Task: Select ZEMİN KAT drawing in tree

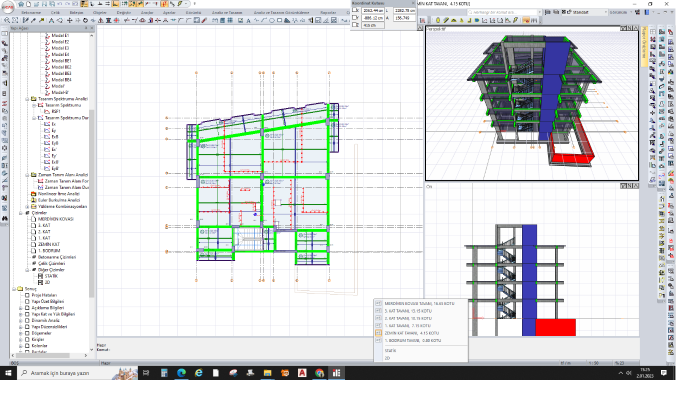Action: click(x=49, y=245)
